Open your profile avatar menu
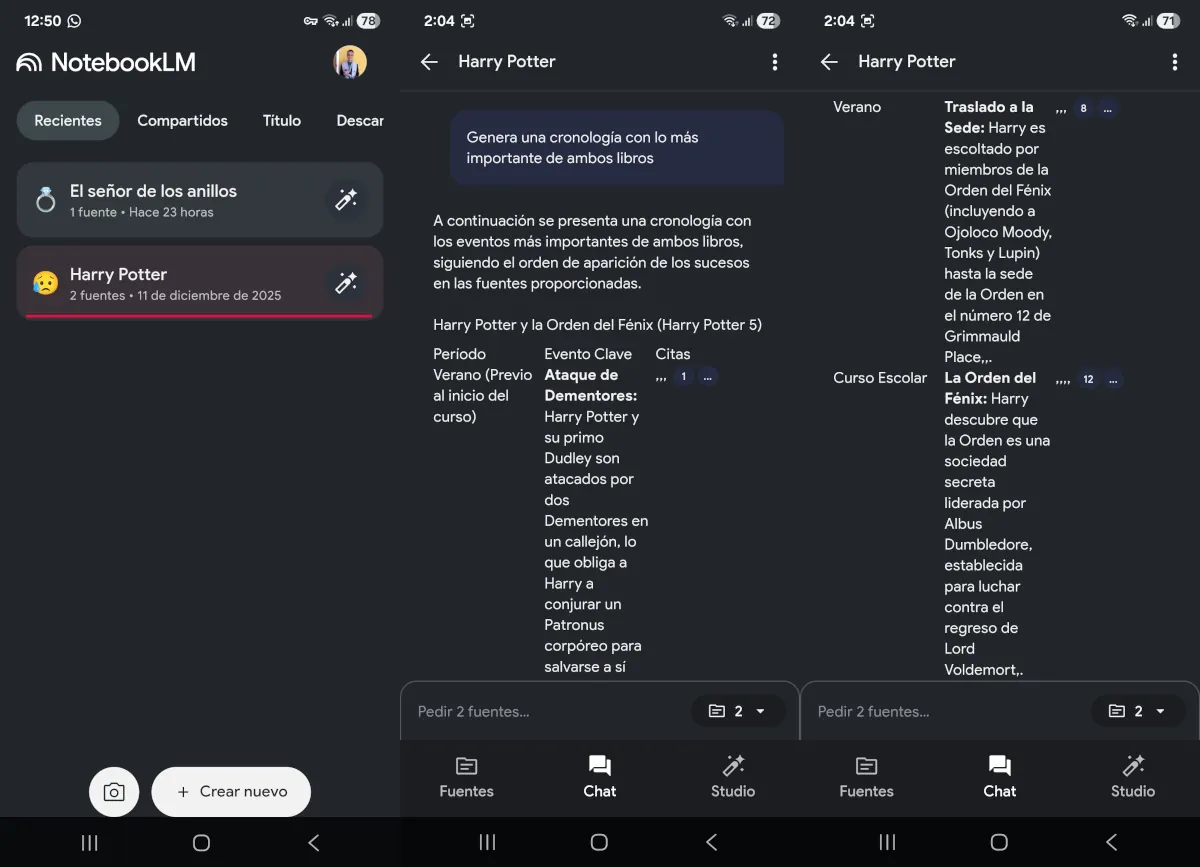The image size is (1200, 867). click(349, 62)
